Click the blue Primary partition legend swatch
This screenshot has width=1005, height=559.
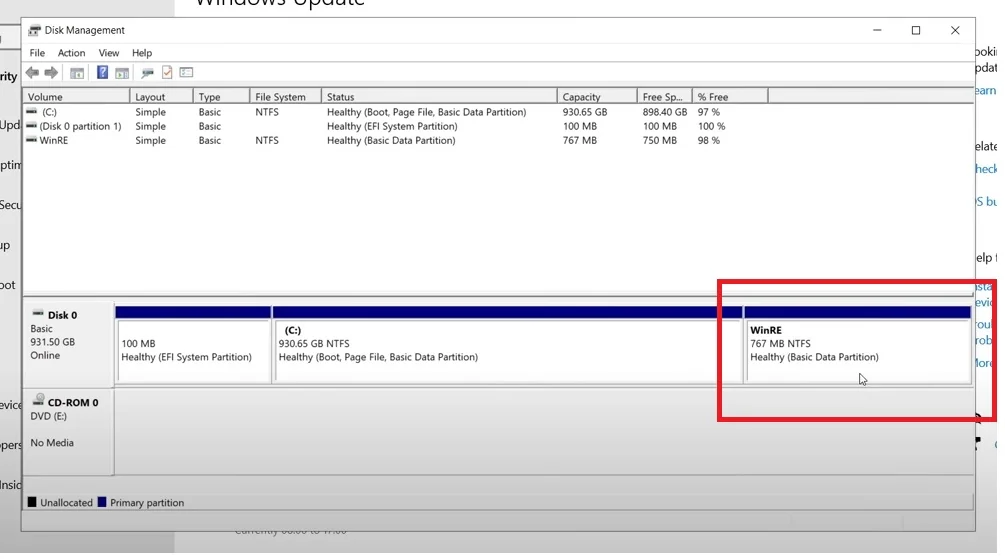pos(102,502)
